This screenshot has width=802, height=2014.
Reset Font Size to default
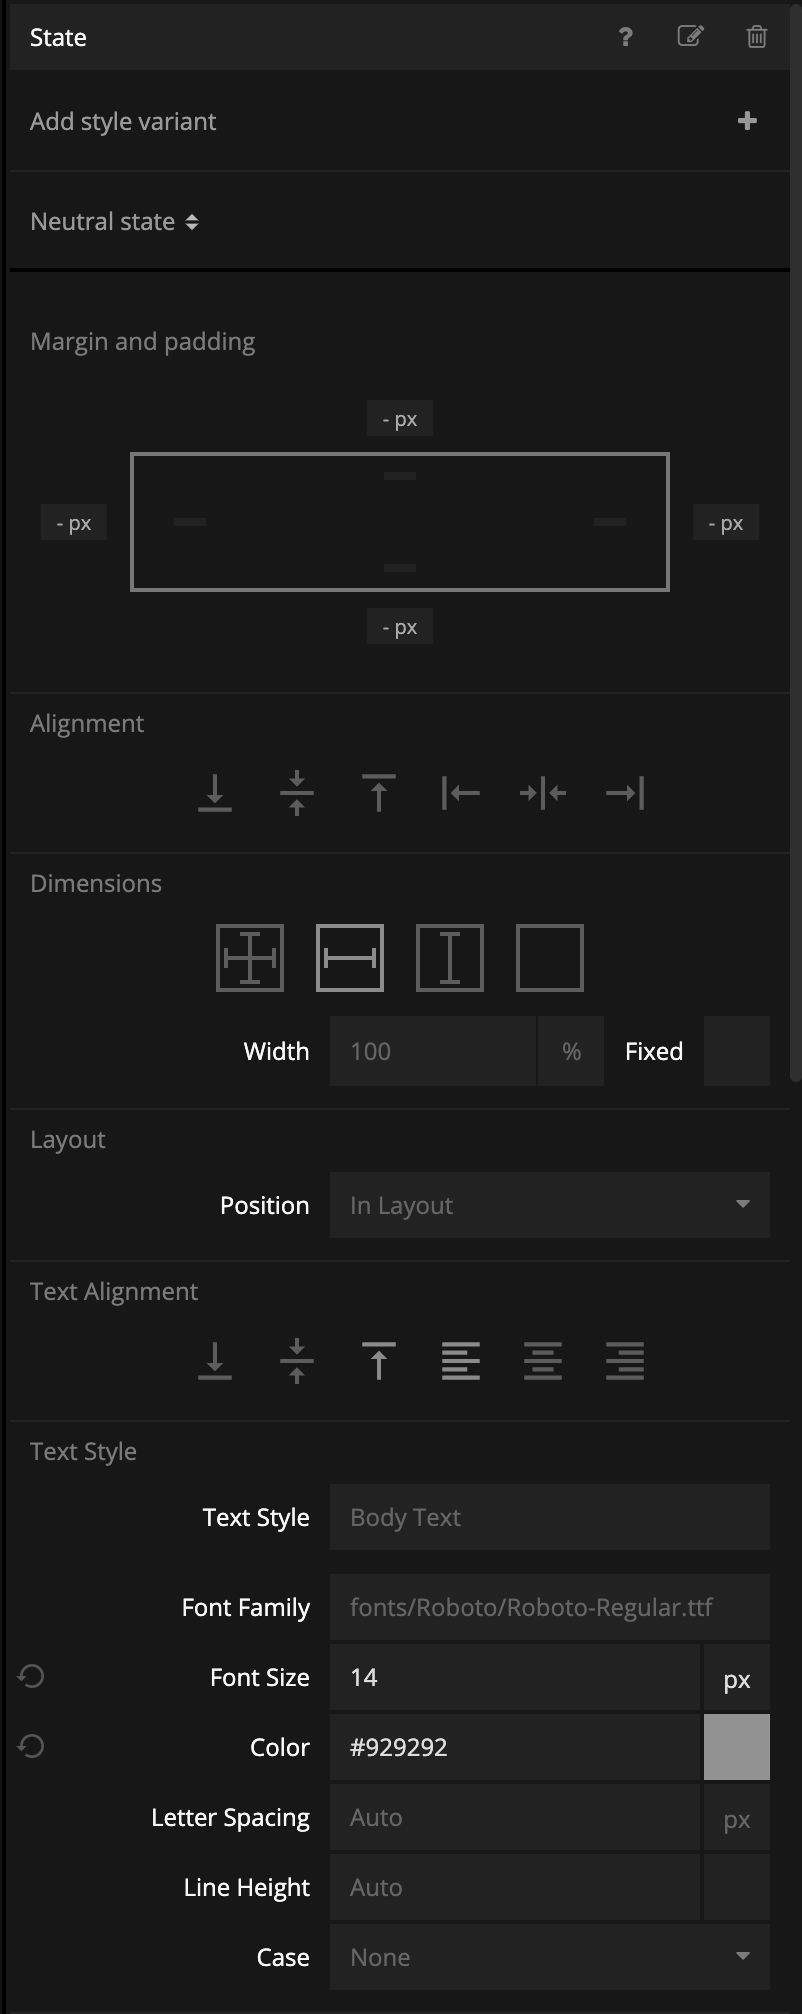31,1677
